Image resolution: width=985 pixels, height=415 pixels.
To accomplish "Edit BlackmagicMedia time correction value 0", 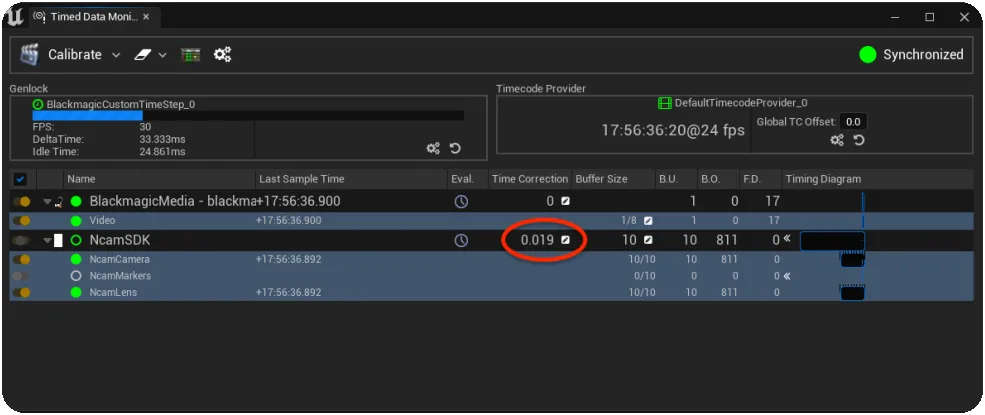I will click(x=550, y=202).
